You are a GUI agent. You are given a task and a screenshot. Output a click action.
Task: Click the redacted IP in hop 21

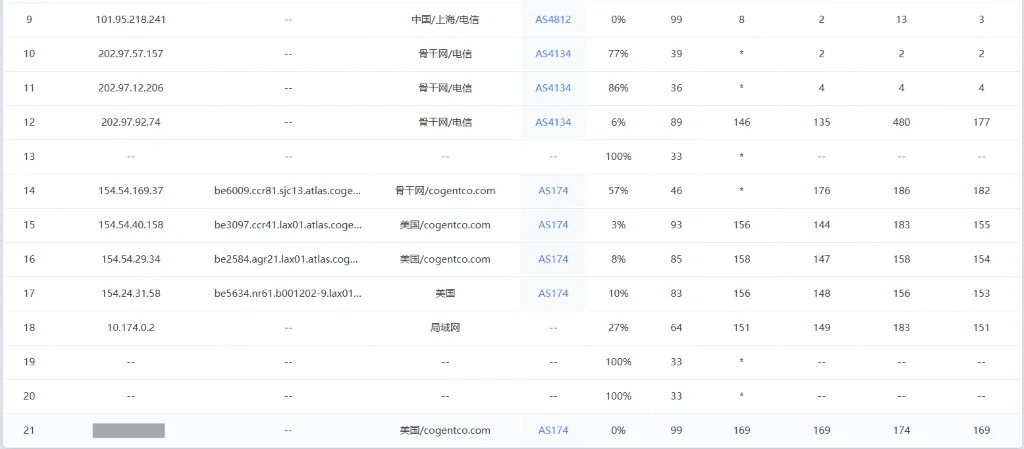click(x=129, y=430)
